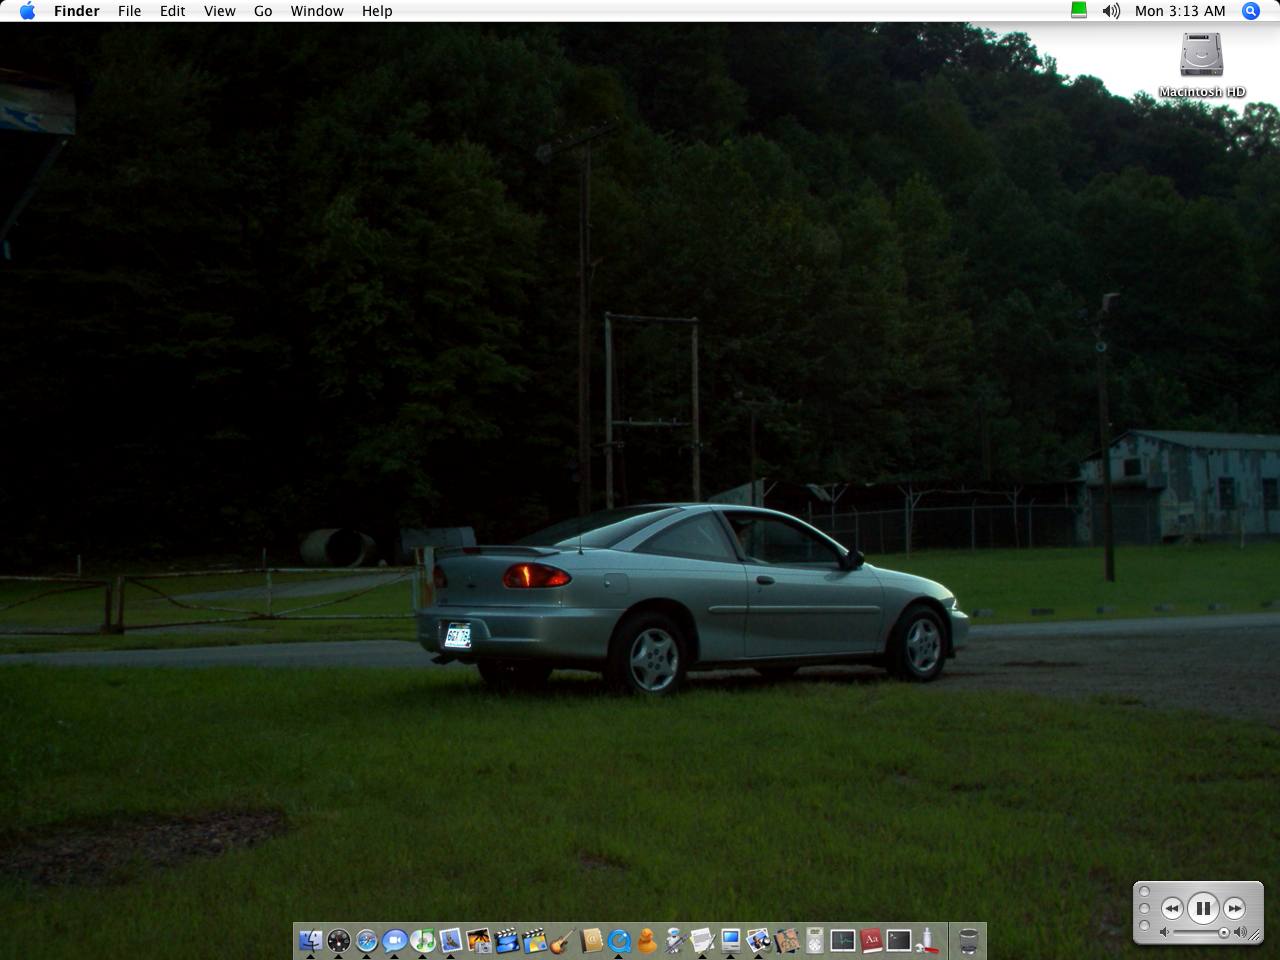
Task: Launch iChat from the Dock
Action: [395, 941]
